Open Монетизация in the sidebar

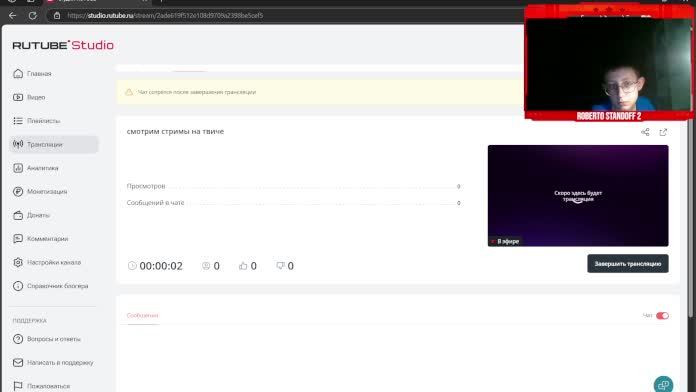pyautogui.click(x=40, y=191)
